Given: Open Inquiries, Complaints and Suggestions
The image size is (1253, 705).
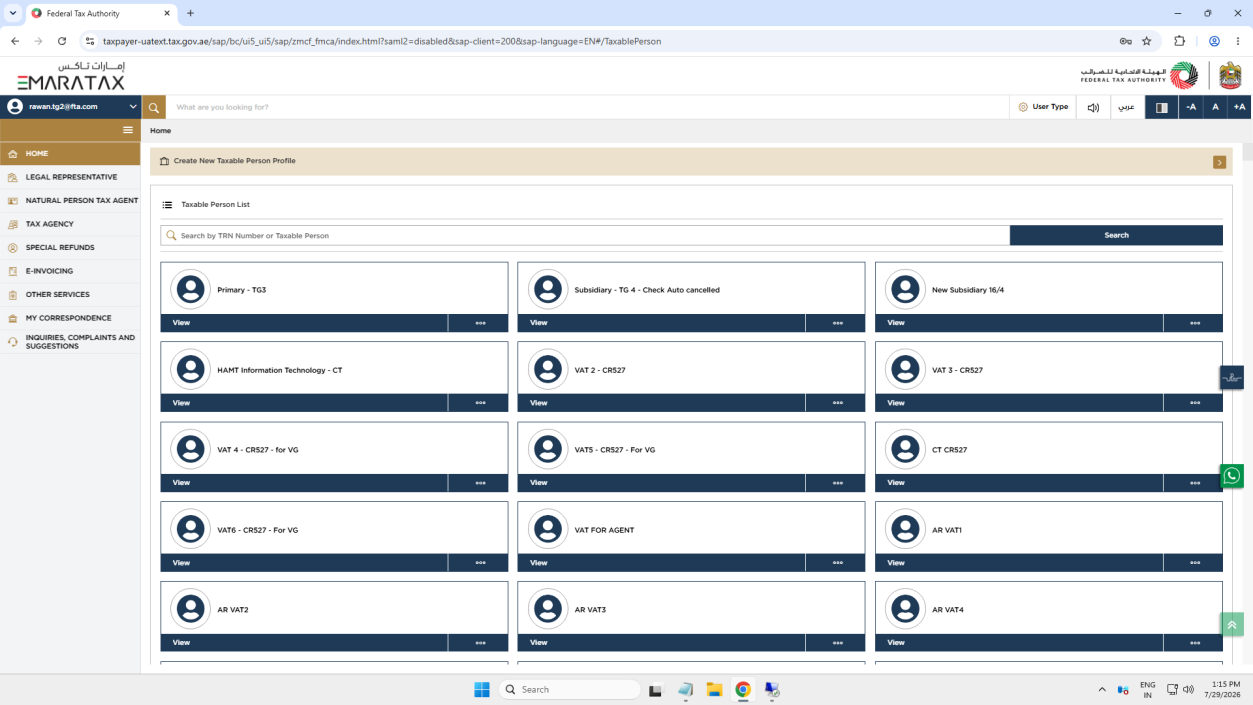Looking at the screenshot, I should pyautogui.click(x=70, y=342).
